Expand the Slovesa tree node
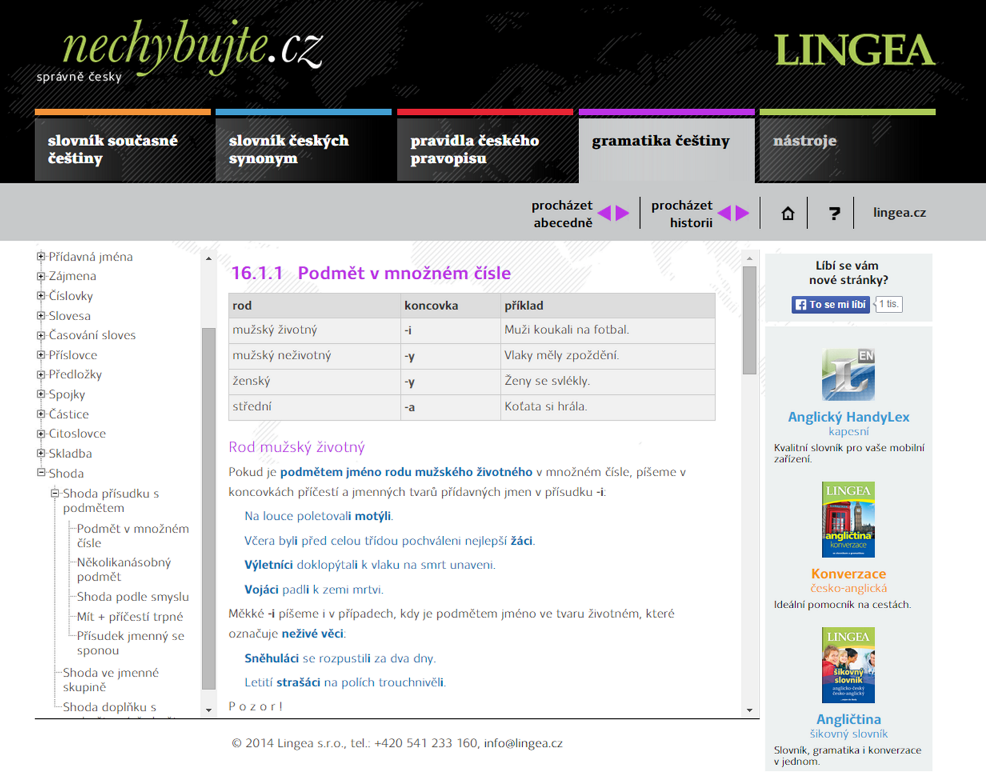The width and height of the screenshot is (986, 775). (x=41, y=316)
